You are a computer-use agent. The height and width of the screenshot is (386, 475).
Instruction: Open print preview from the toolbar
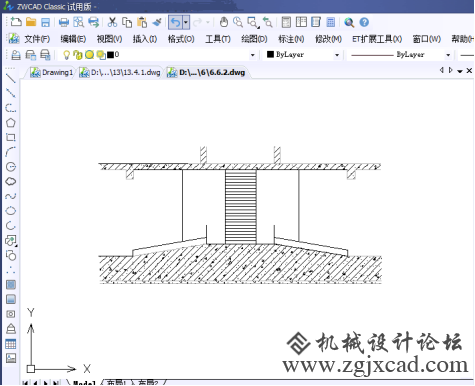(79, 22)
